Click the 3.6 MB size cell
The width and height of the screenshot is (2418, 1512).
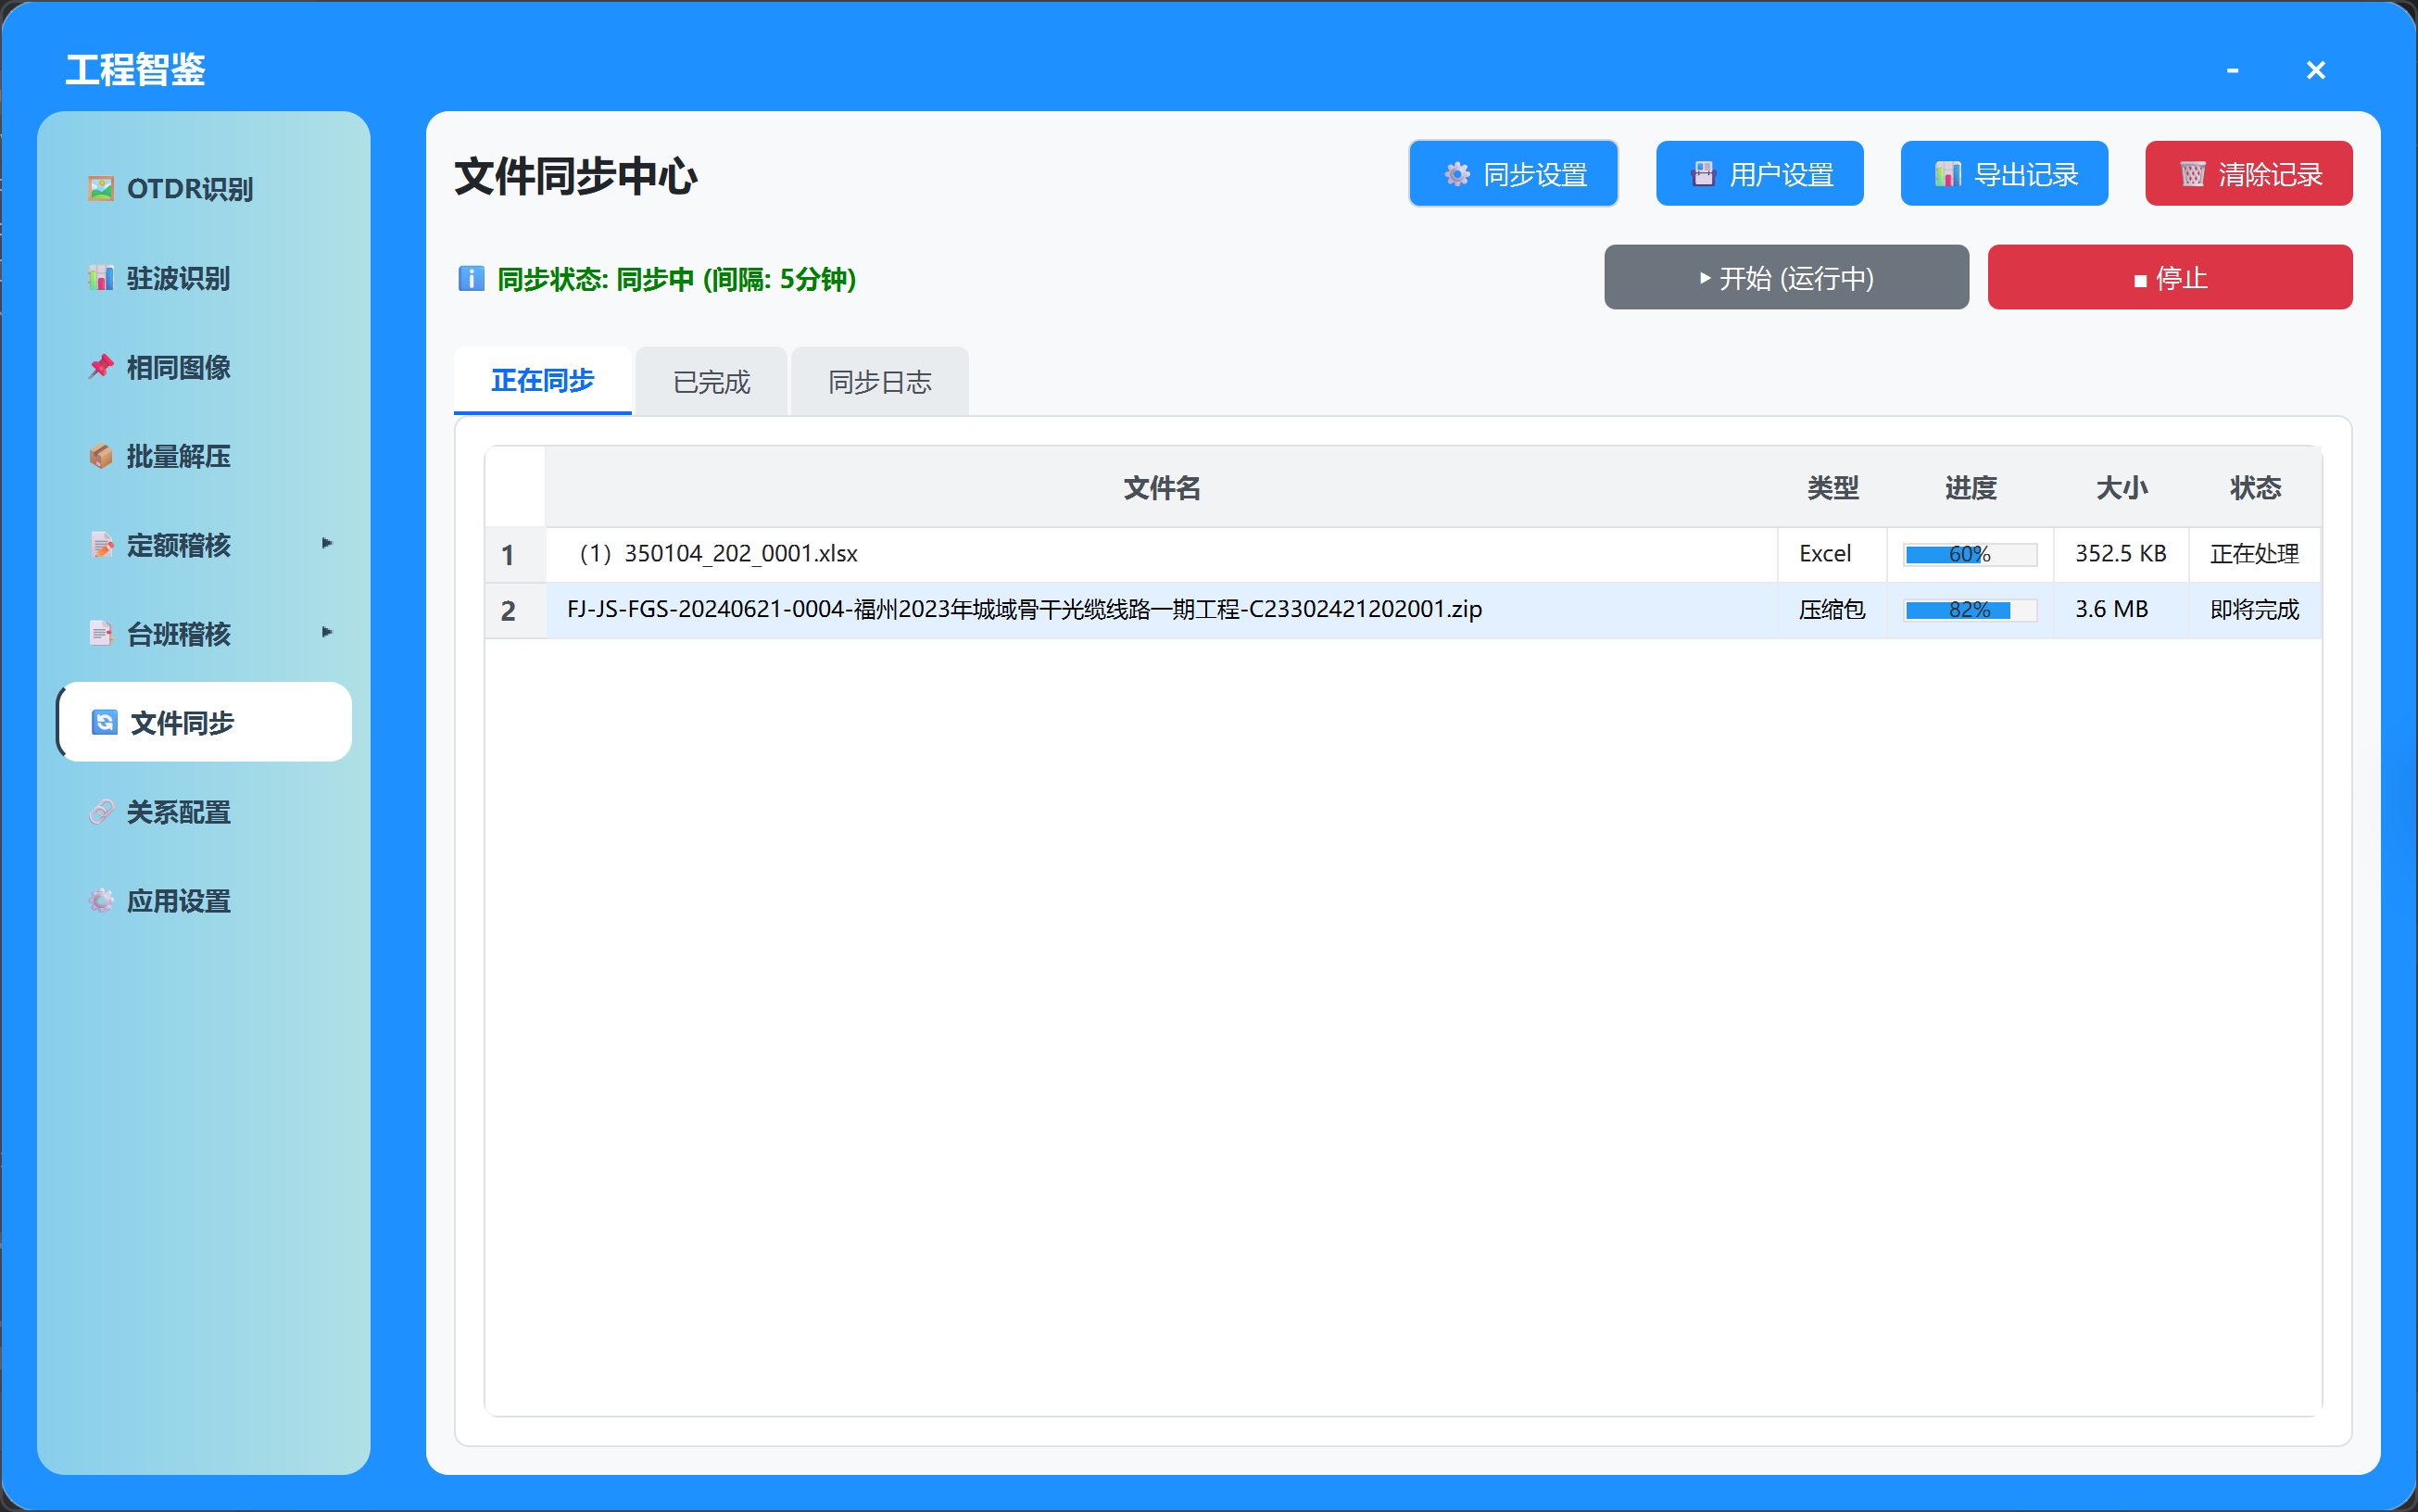tap(2121, 610)
